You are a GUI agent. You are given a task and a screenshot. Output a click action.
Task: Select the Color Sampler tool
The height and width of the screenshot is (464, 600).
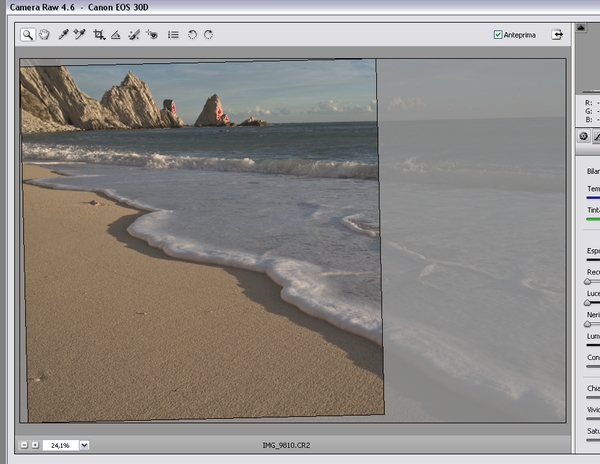(x=80, y=34)
